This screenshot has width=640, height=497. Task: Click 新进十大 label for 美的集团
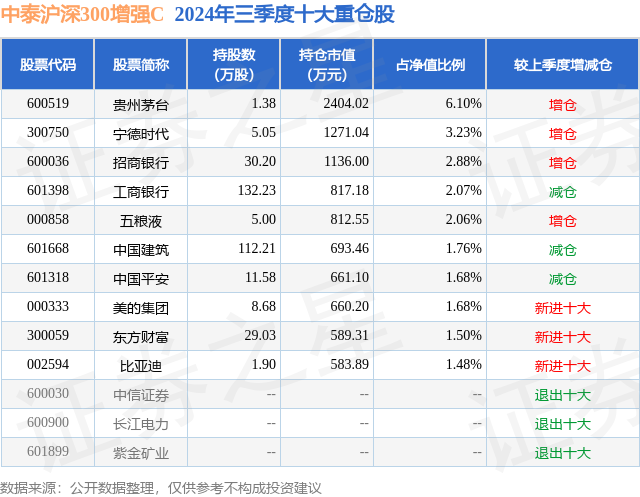[x=562, y=308]
